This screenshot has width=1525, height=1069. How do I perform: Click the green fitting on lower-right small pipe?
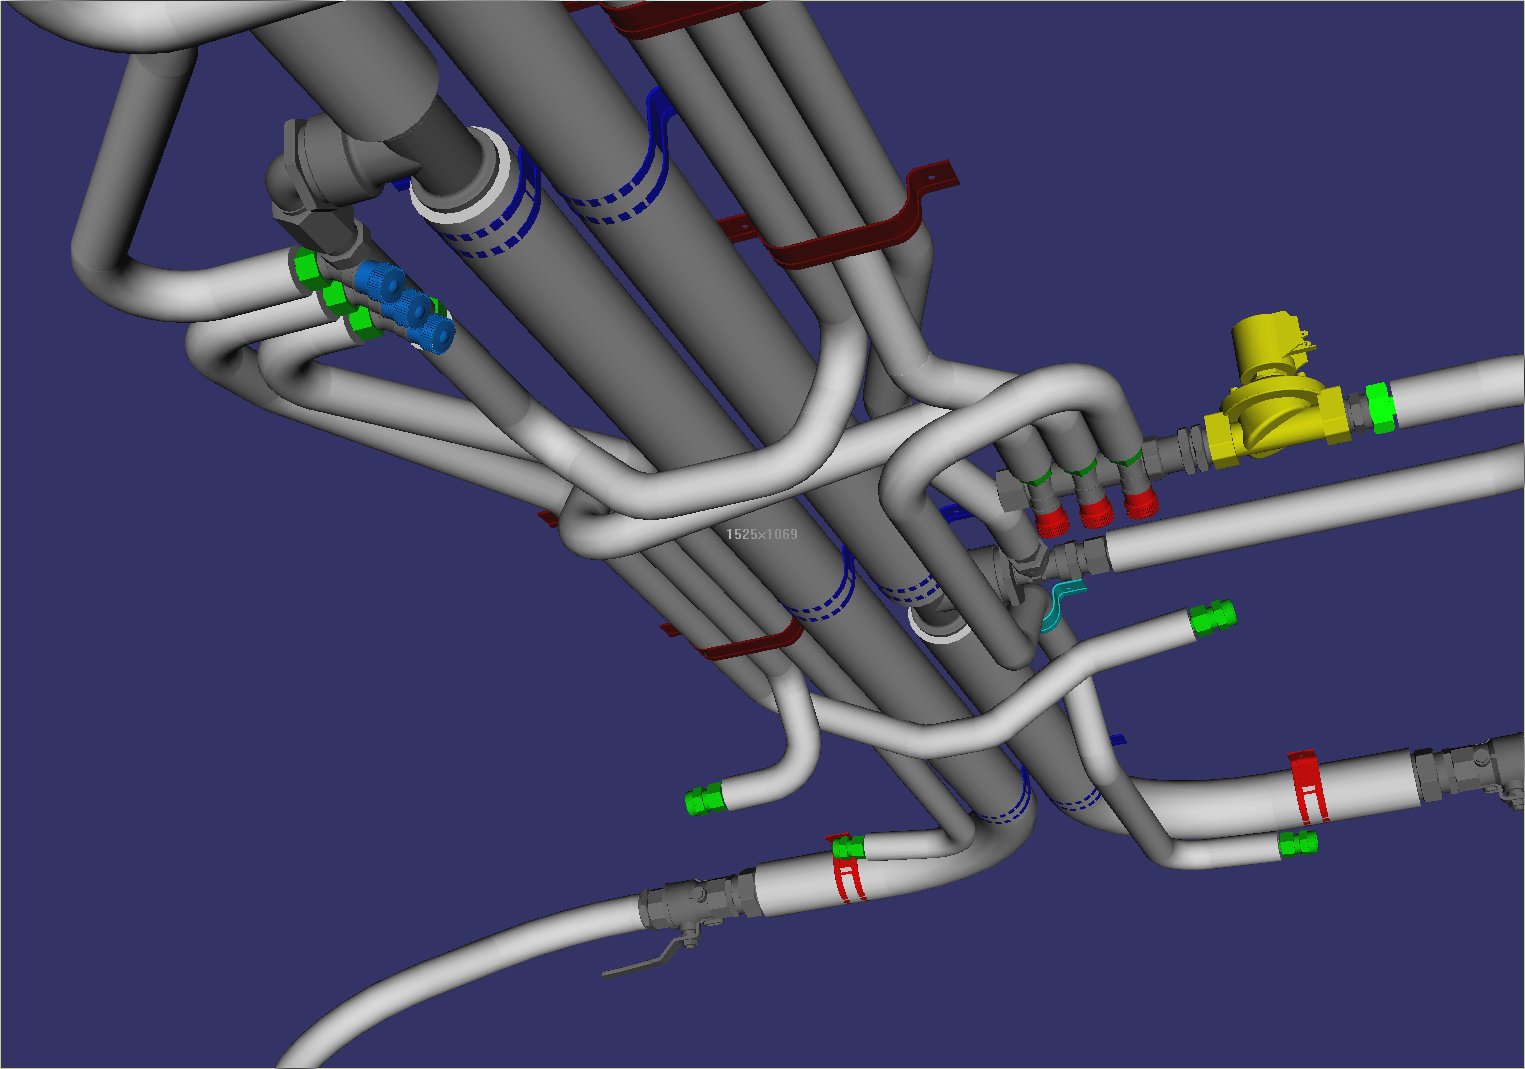1298,844
